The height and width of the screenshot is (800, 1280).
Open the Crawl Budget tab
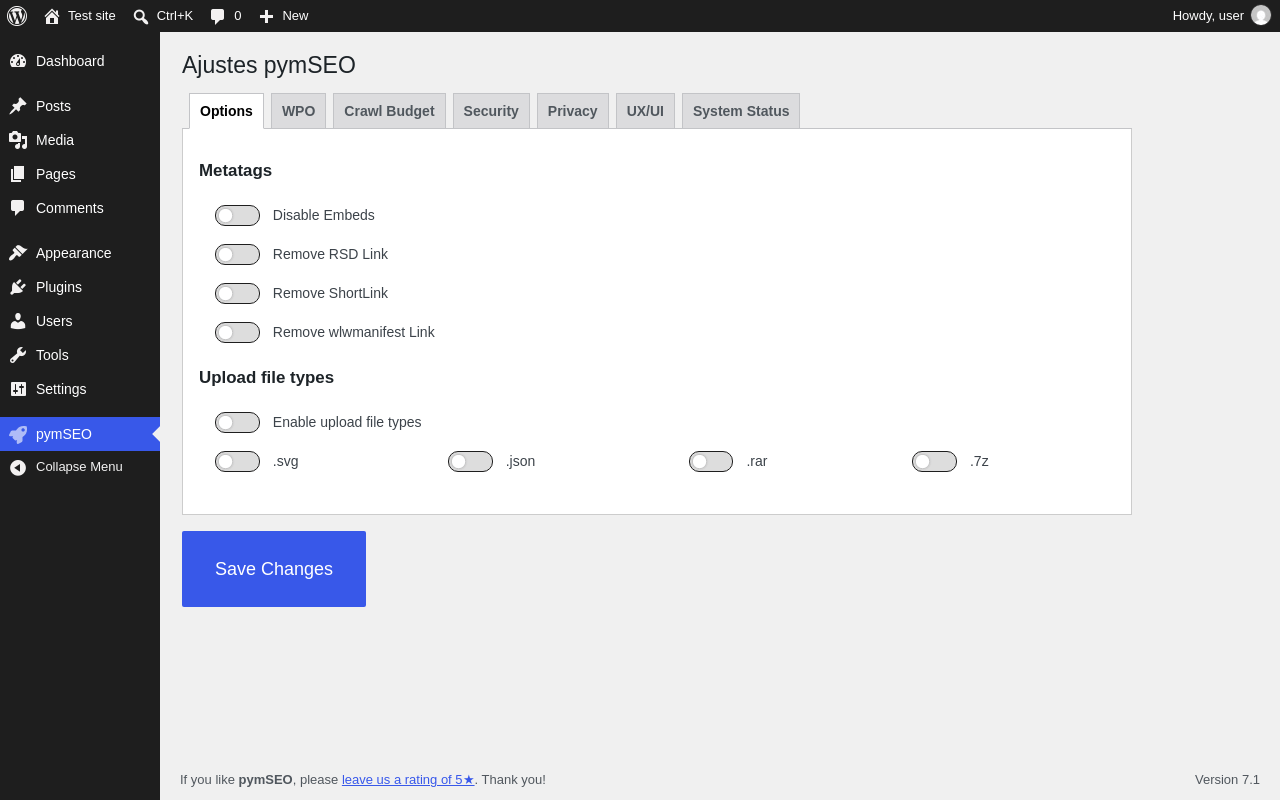pos(389,111)
